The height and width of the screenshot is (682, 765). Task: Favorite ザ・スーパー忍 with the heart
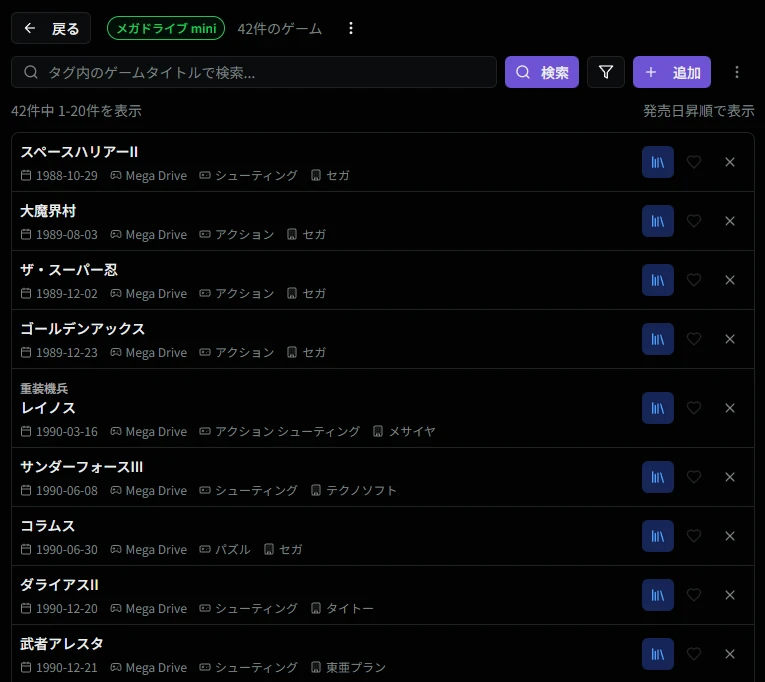pos(694,280)
